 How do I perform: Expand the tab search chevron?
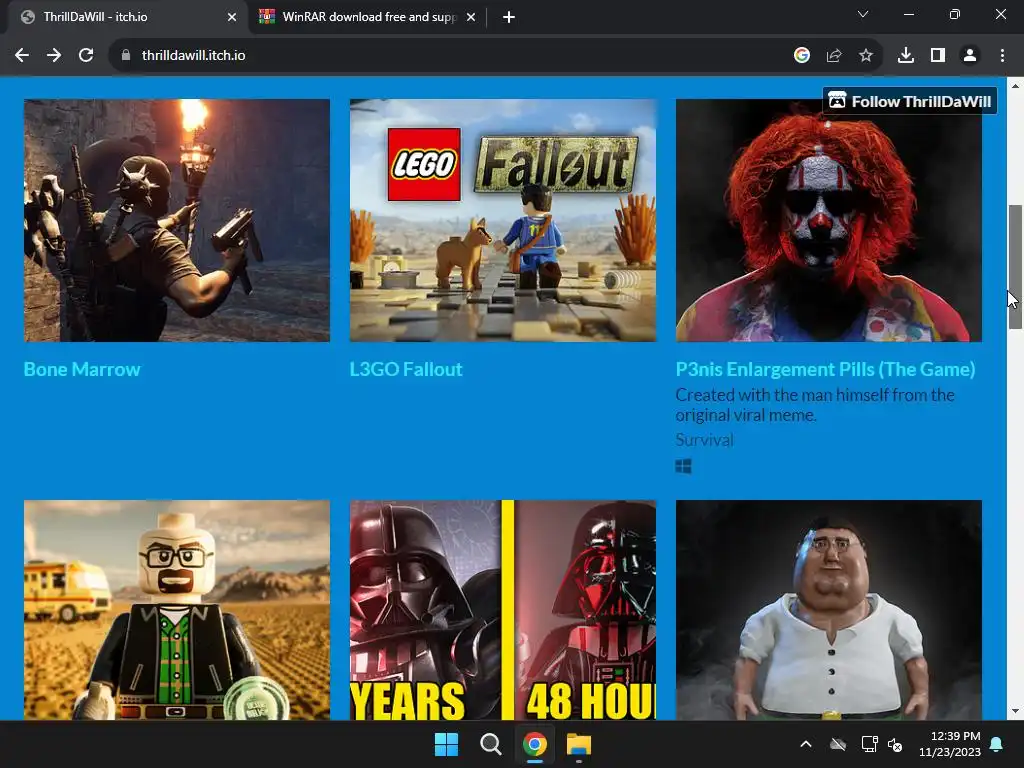point(863,14)
